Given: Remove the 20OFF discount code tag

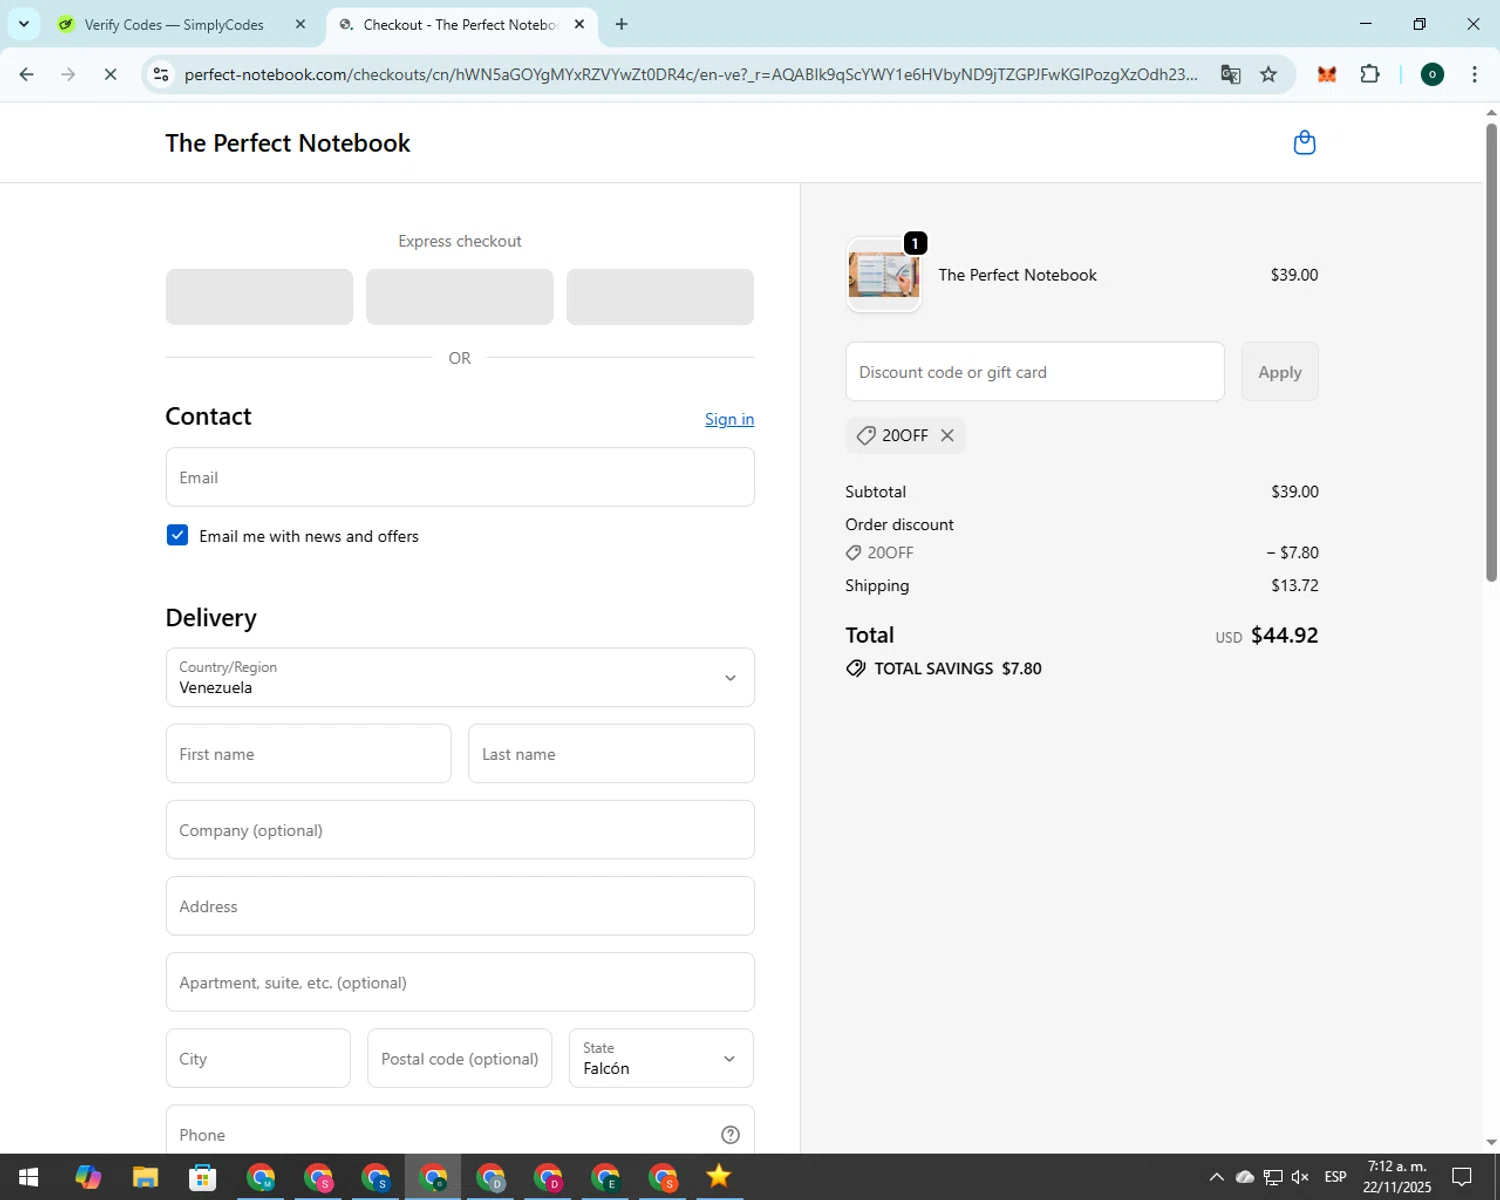Looking at the screenshot, I should 947,435.
